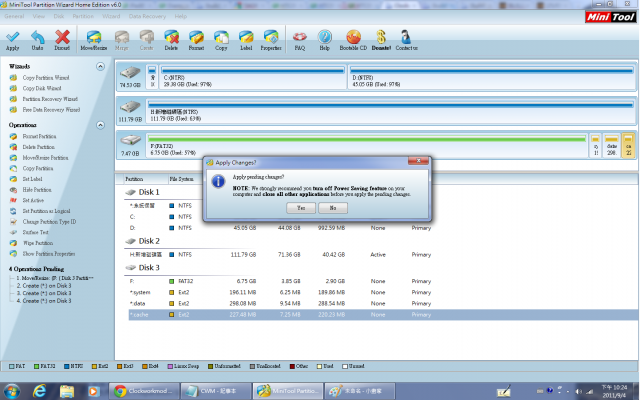The width and height of the screenshot is (640, 400).
Task: Collapse the Wizards panel section
Action: click(x=100, y=66)
